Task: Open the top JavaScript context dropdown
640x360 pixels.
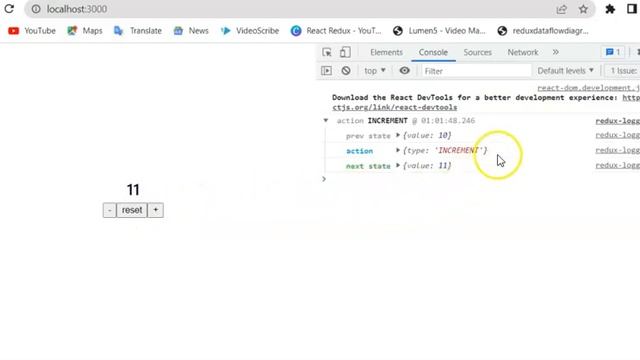Action: [375, 71]
